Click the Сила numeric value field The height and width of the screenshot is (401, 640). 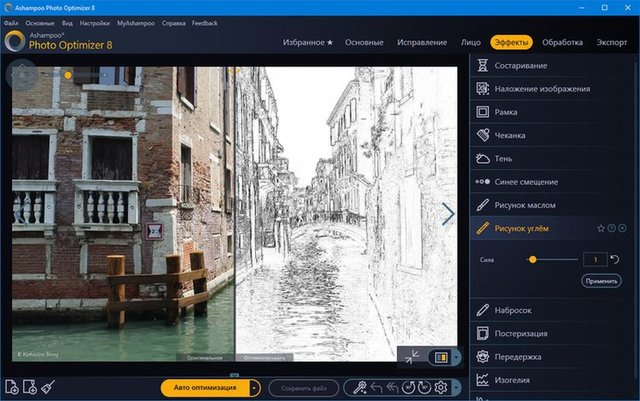(595, 260)
